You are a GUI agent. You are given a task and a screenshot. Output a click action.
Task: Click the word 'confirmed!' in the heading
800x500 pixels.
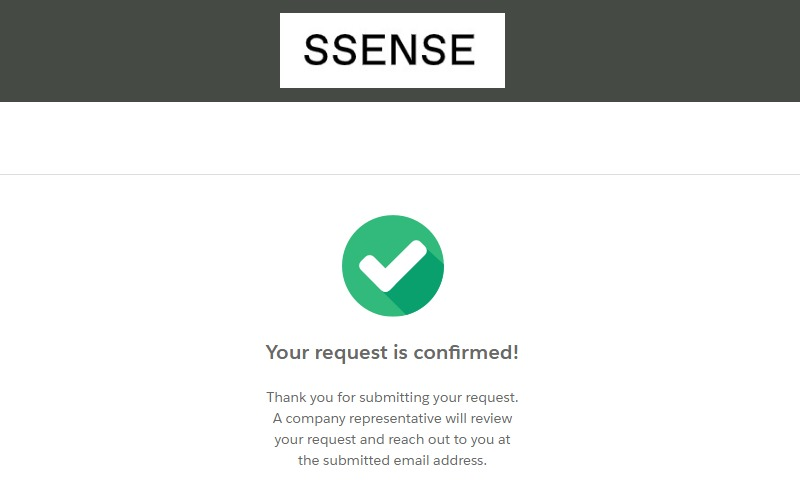[466, 352]
